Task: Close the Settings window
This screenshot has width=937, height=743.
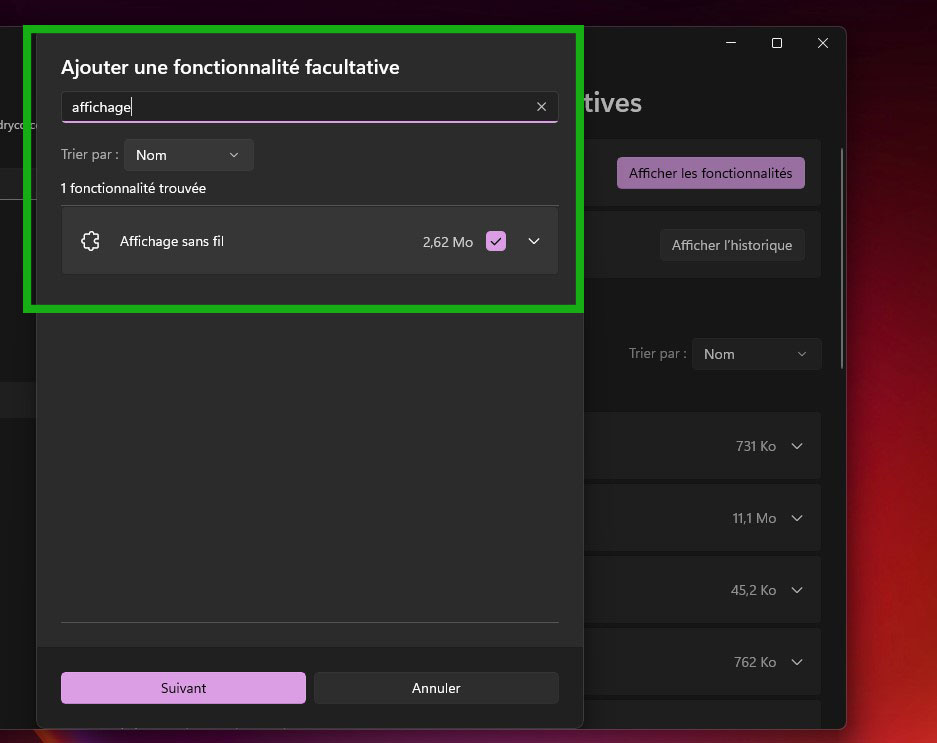Action: (x=823, y=43)
